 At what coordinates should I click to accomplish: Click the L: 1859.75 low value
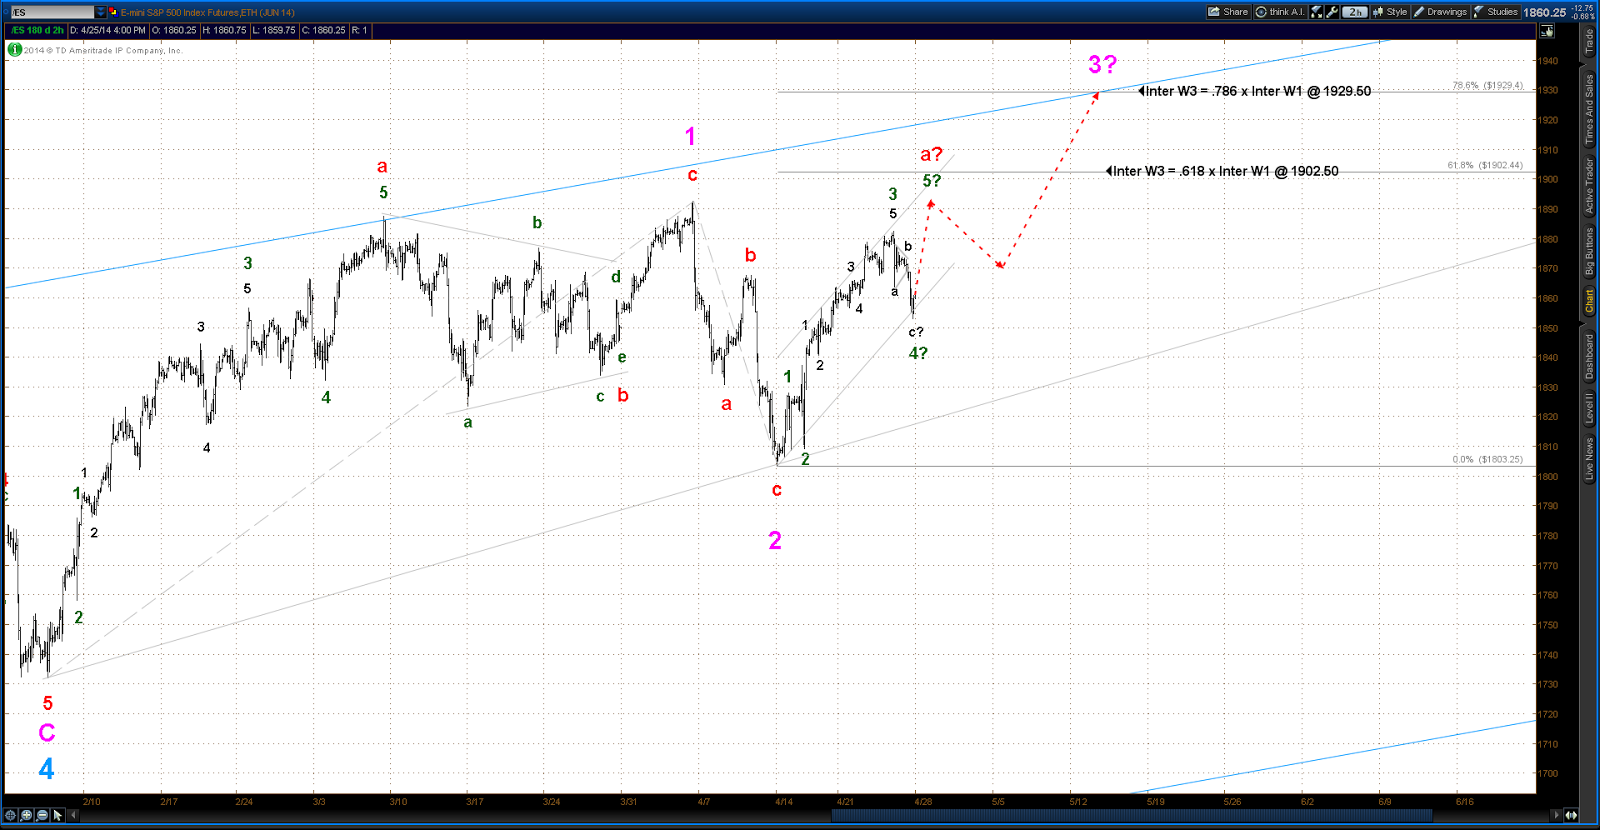274,31
